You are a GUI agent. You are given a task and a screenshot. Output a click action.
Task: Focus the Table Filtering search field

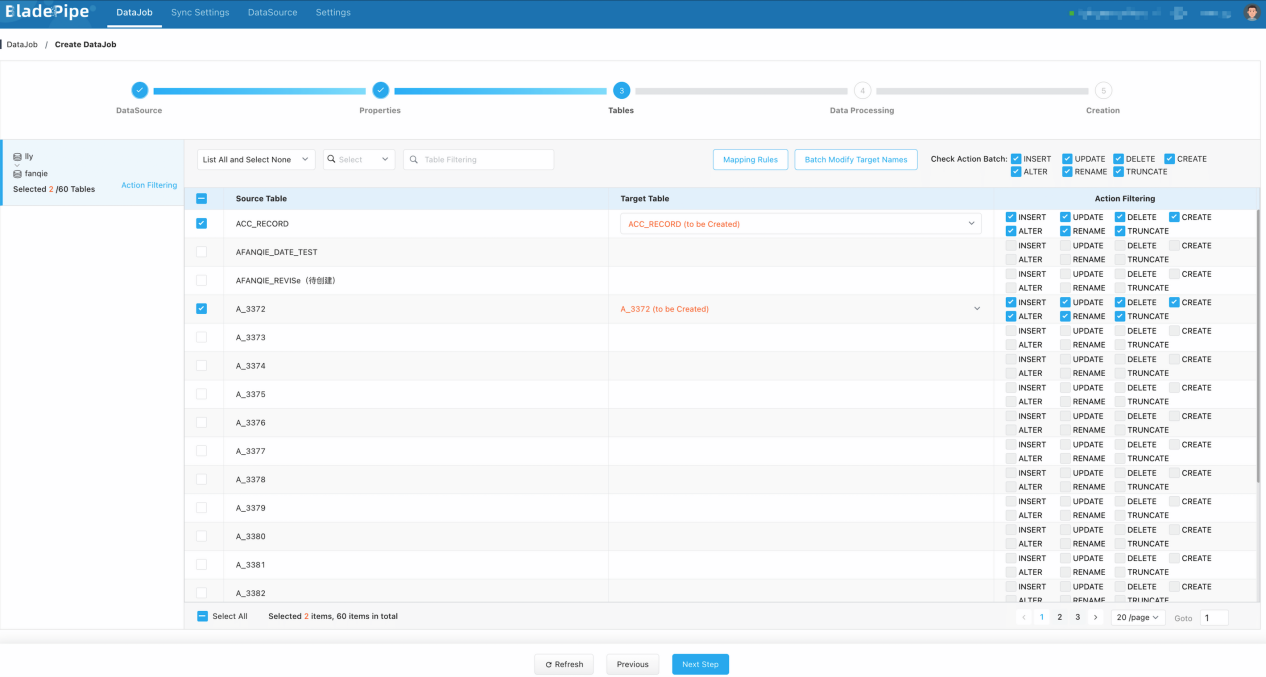479,160
